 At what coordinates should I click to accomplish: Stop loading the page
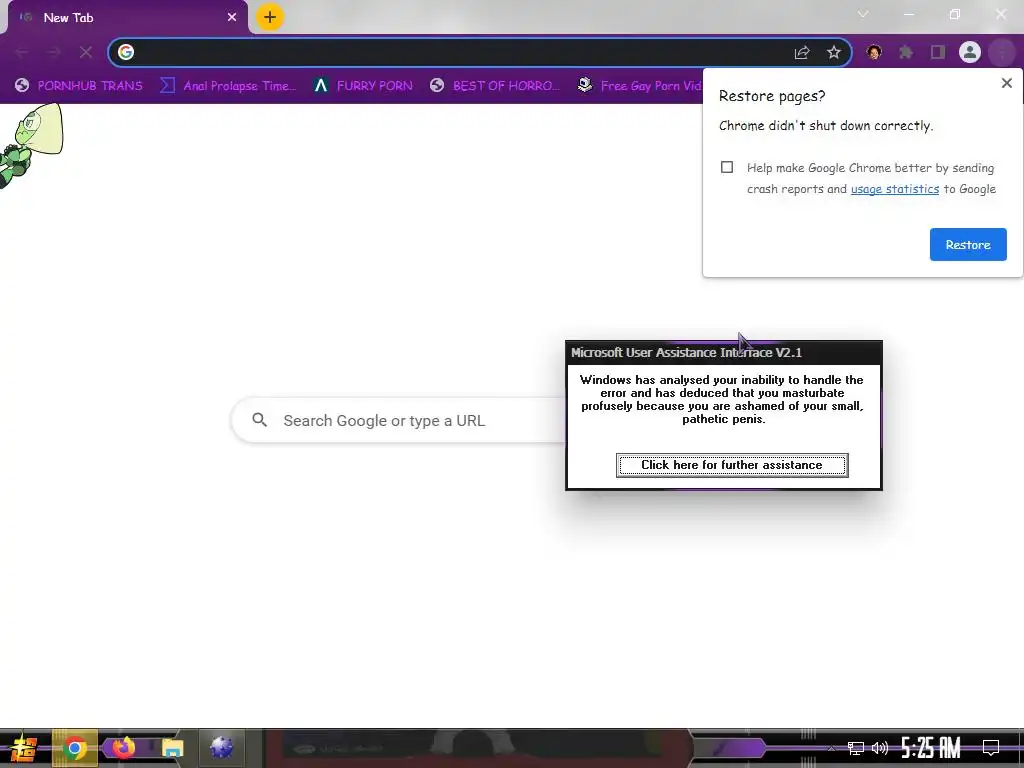pos(86,52)
